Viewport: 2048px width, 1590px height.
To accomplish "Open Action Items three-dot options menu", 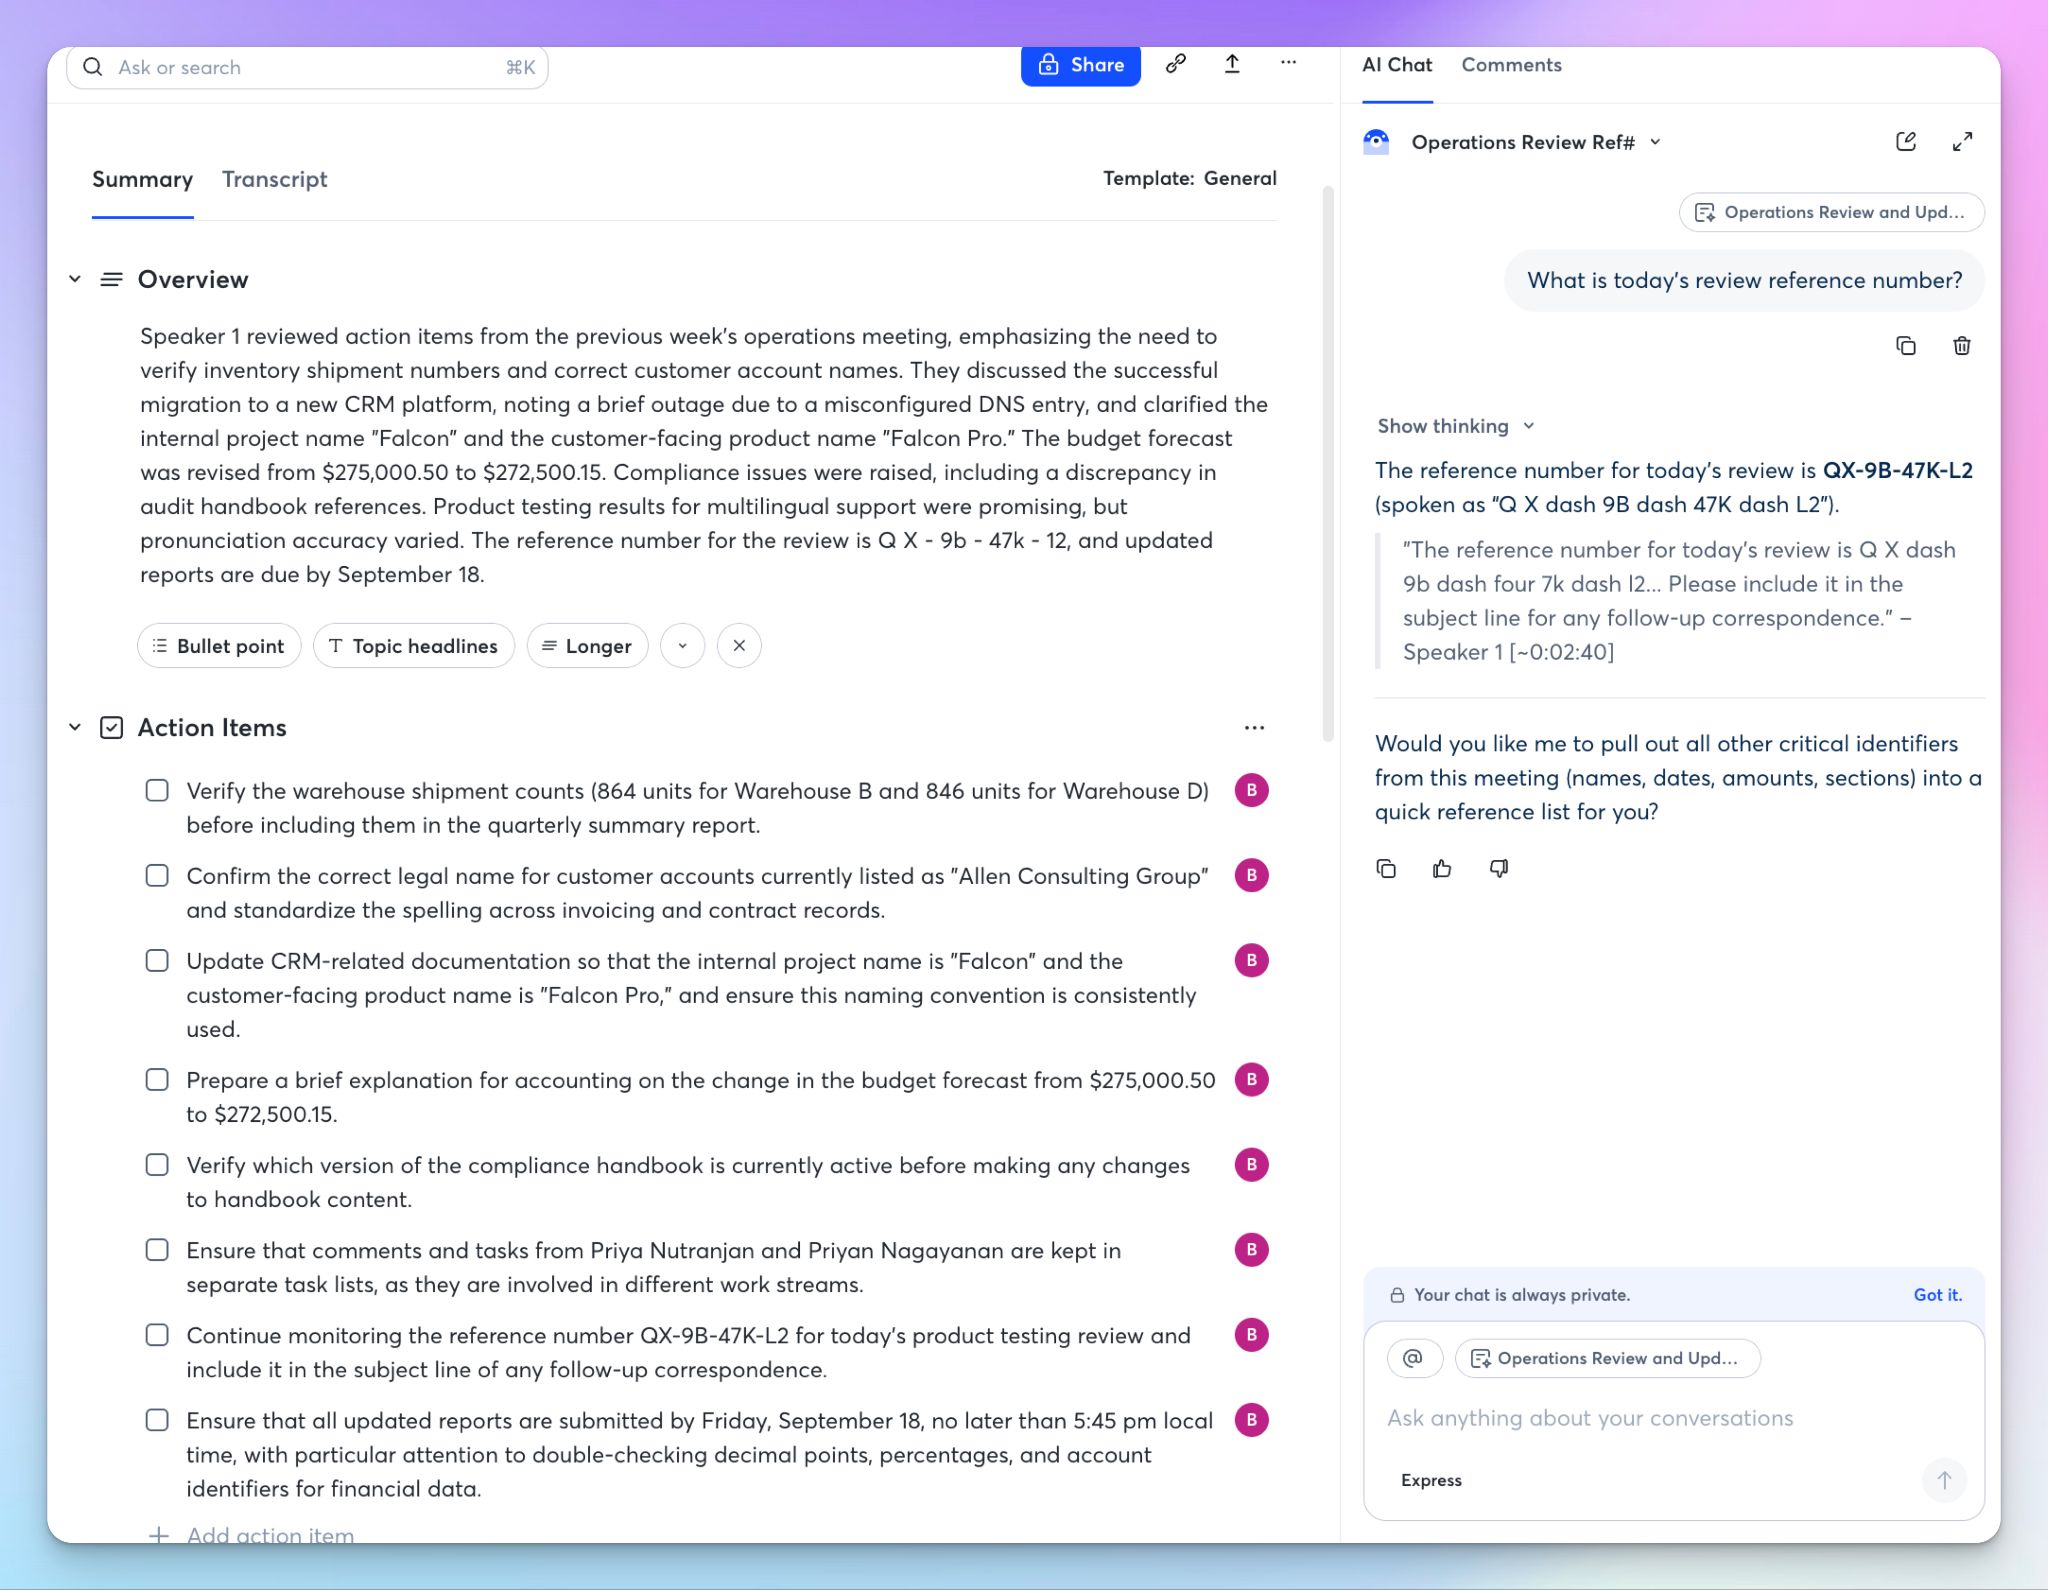I will 1254,728.
